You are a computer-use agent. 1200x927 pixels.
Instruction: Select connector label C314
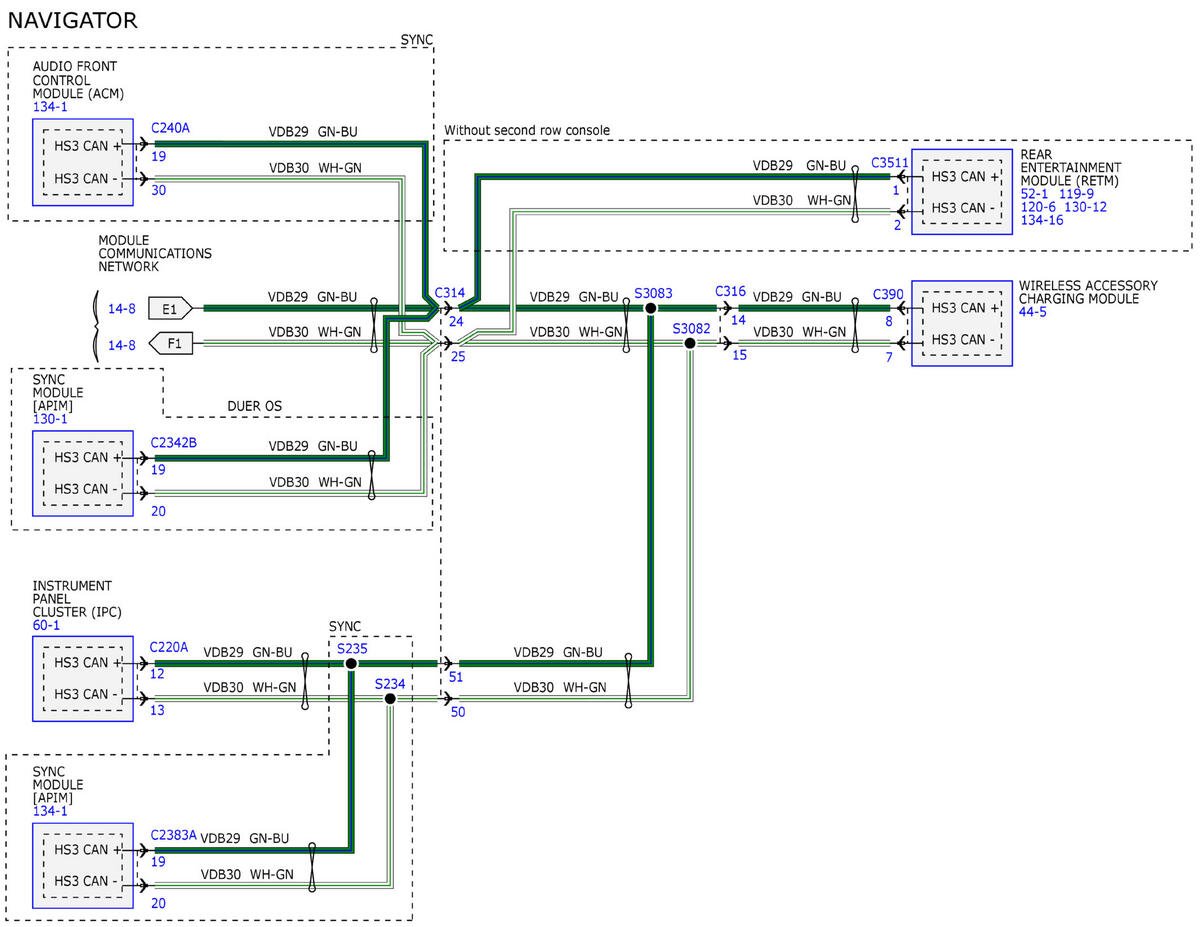tap(449, 293)
